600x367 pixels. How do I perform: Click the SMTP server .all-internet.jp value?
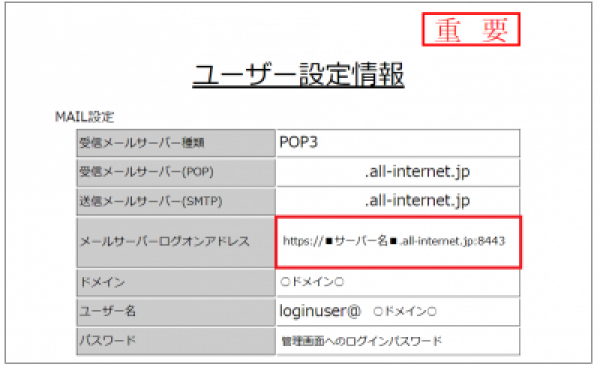(417, 200)
